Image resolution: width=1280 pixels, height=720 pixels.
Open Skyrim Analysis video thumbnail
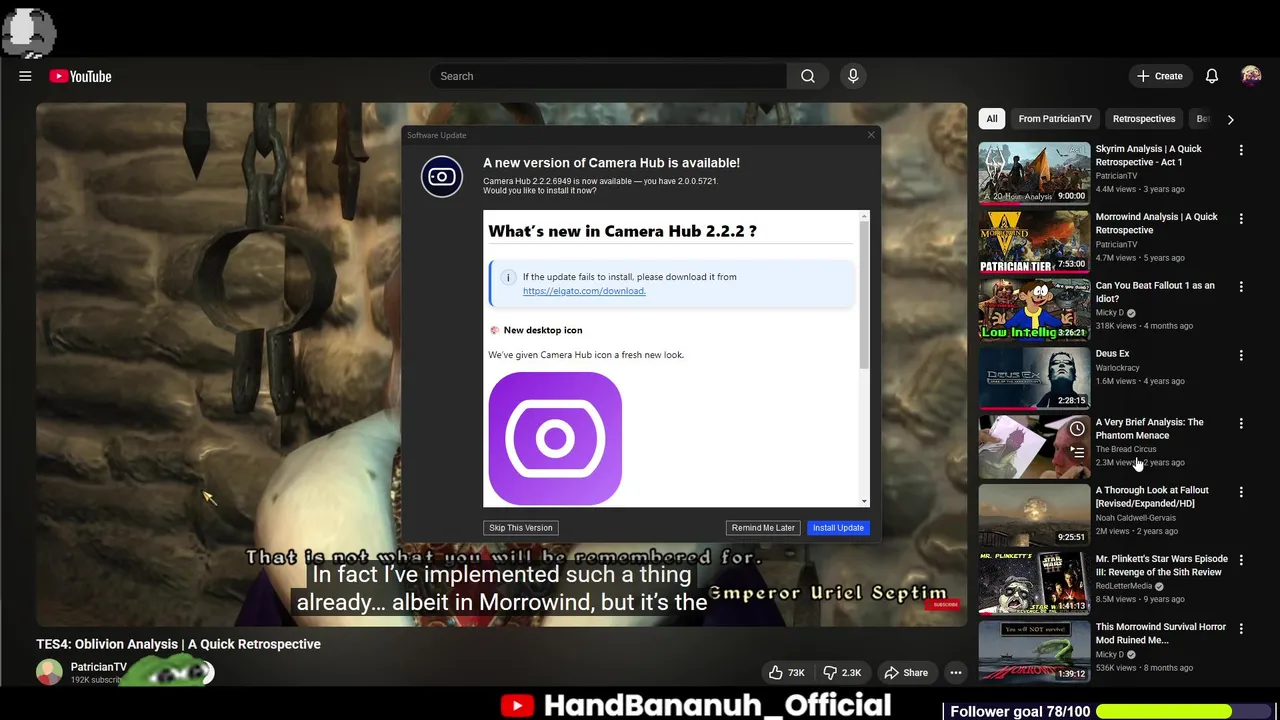1034,173
